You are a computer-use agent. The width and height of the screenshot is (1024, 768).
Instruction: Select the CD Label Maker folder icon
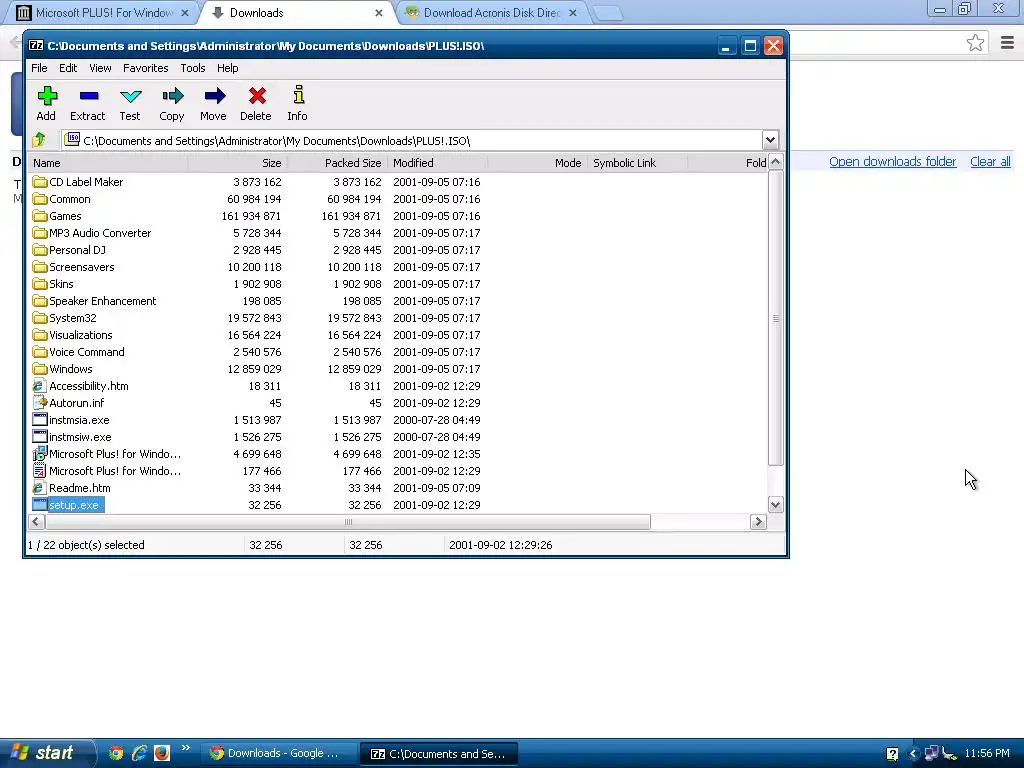40,182
